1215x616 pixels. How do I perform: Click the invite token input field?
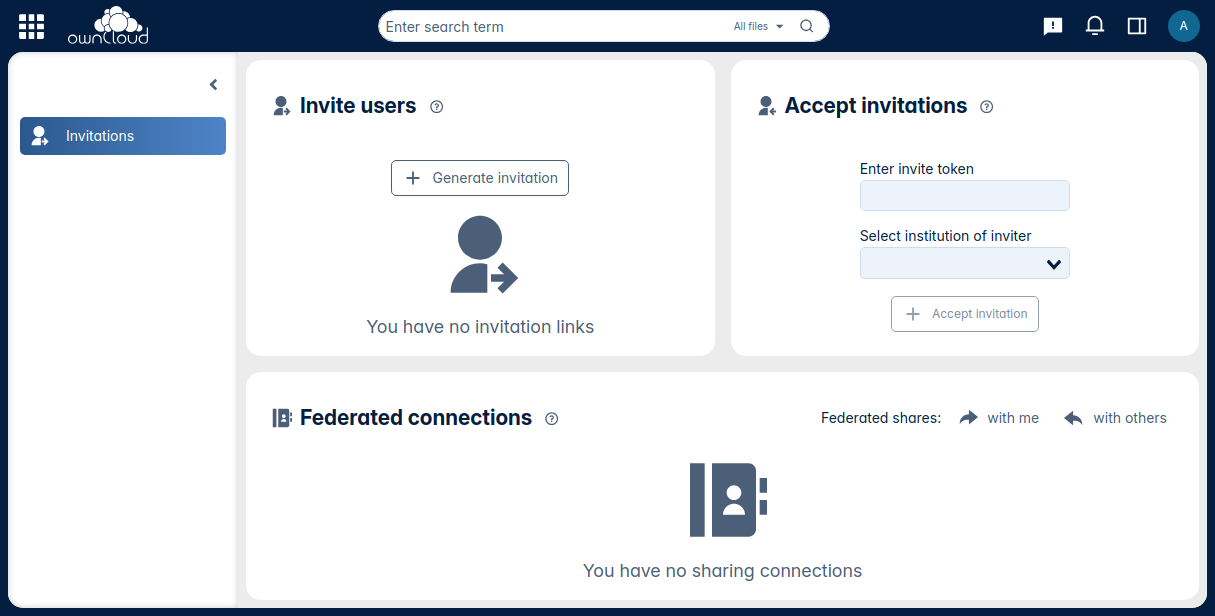click(964, 195)
